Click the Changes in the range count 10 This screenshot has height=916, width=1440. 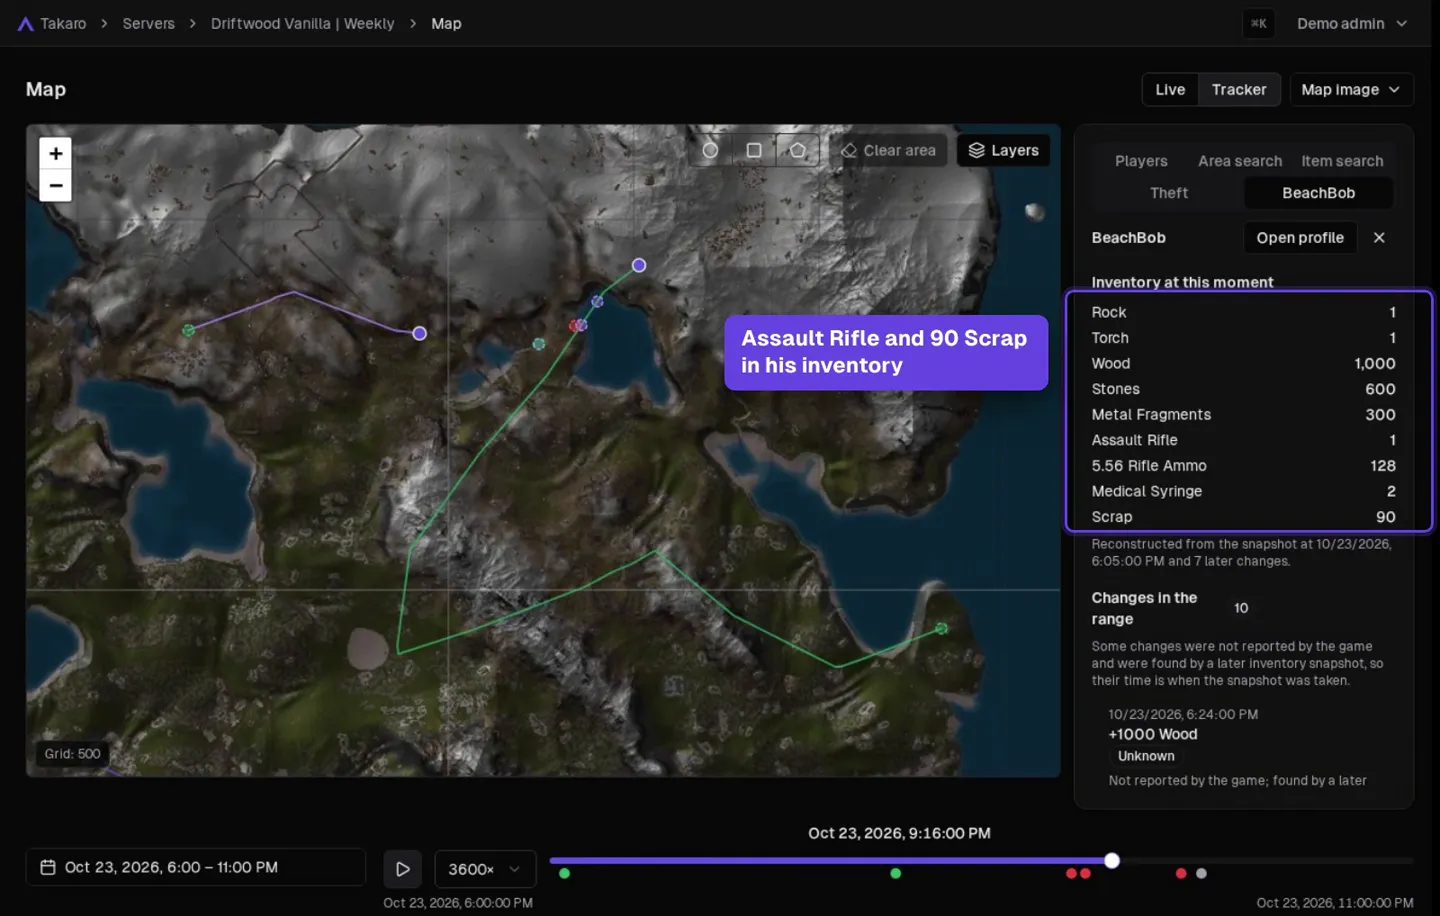[1241, 608]
